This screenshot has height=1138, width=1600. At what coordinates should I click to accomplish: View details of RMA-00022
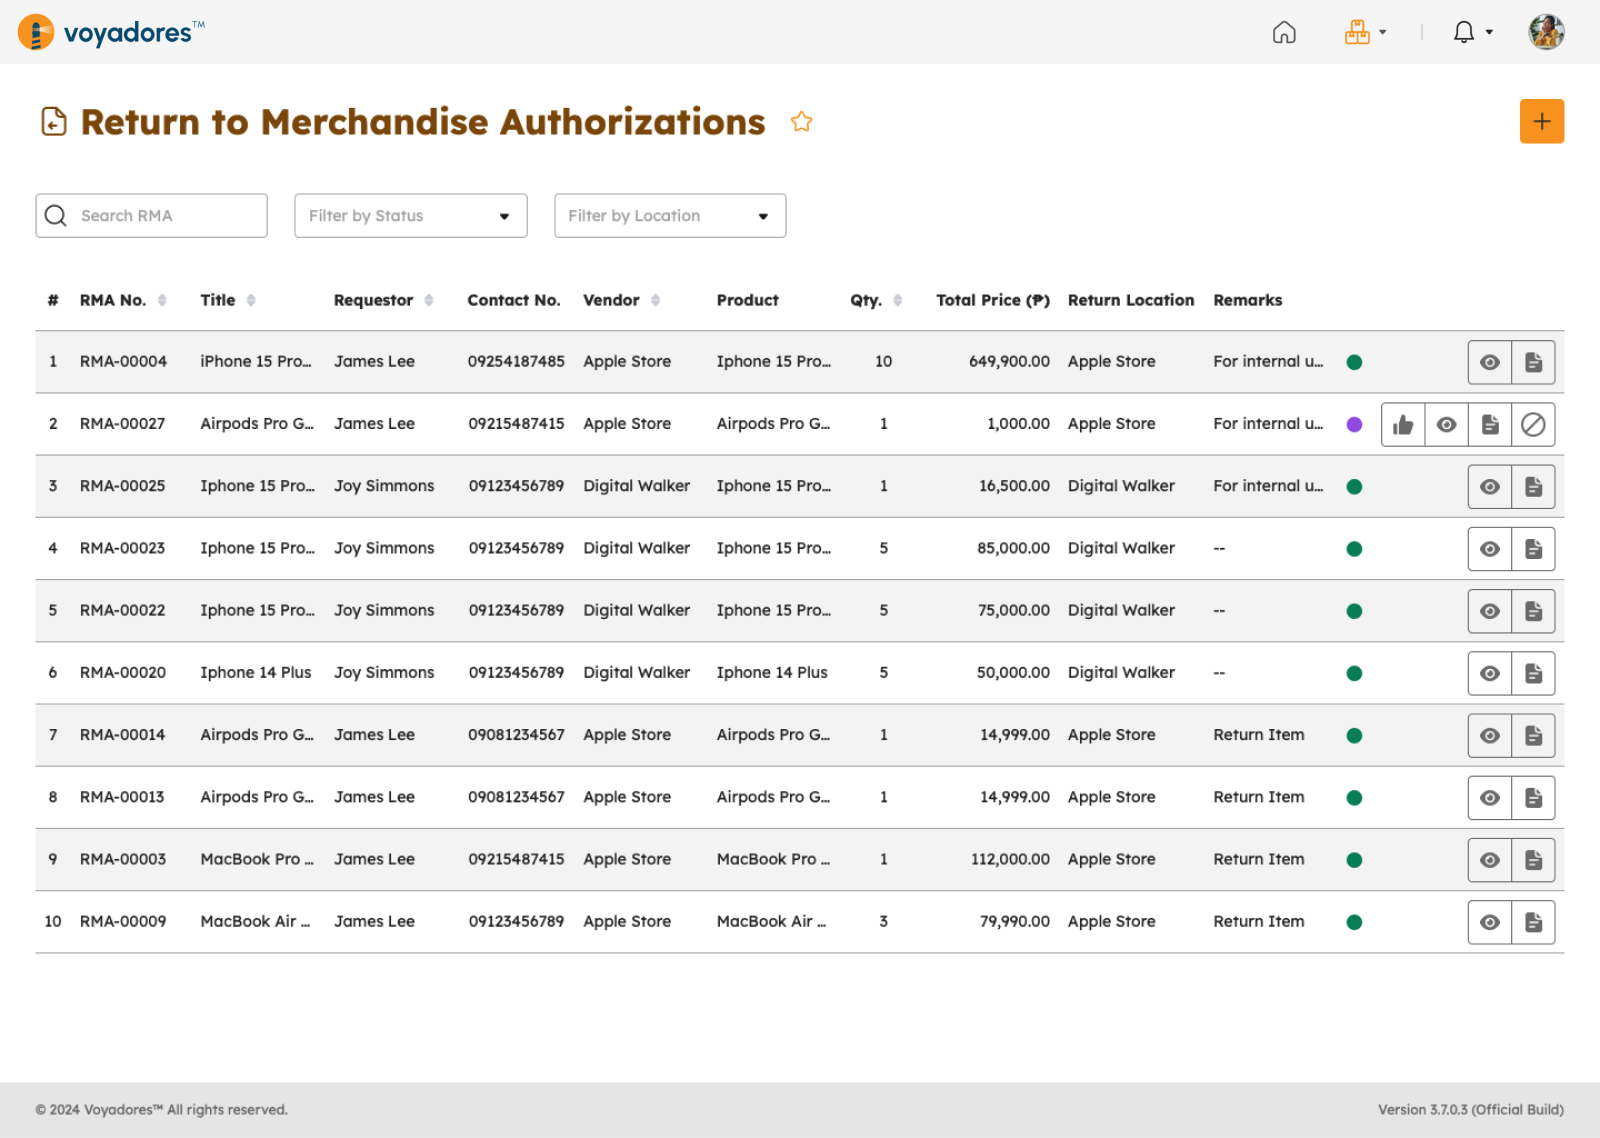[1490, 611]
